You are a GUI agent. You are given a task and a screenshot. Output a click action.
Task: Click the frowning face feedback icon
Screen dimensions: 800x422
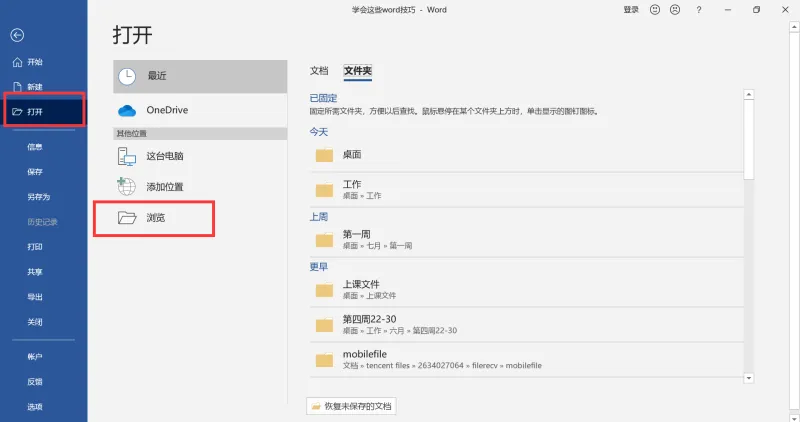[675, 10]
